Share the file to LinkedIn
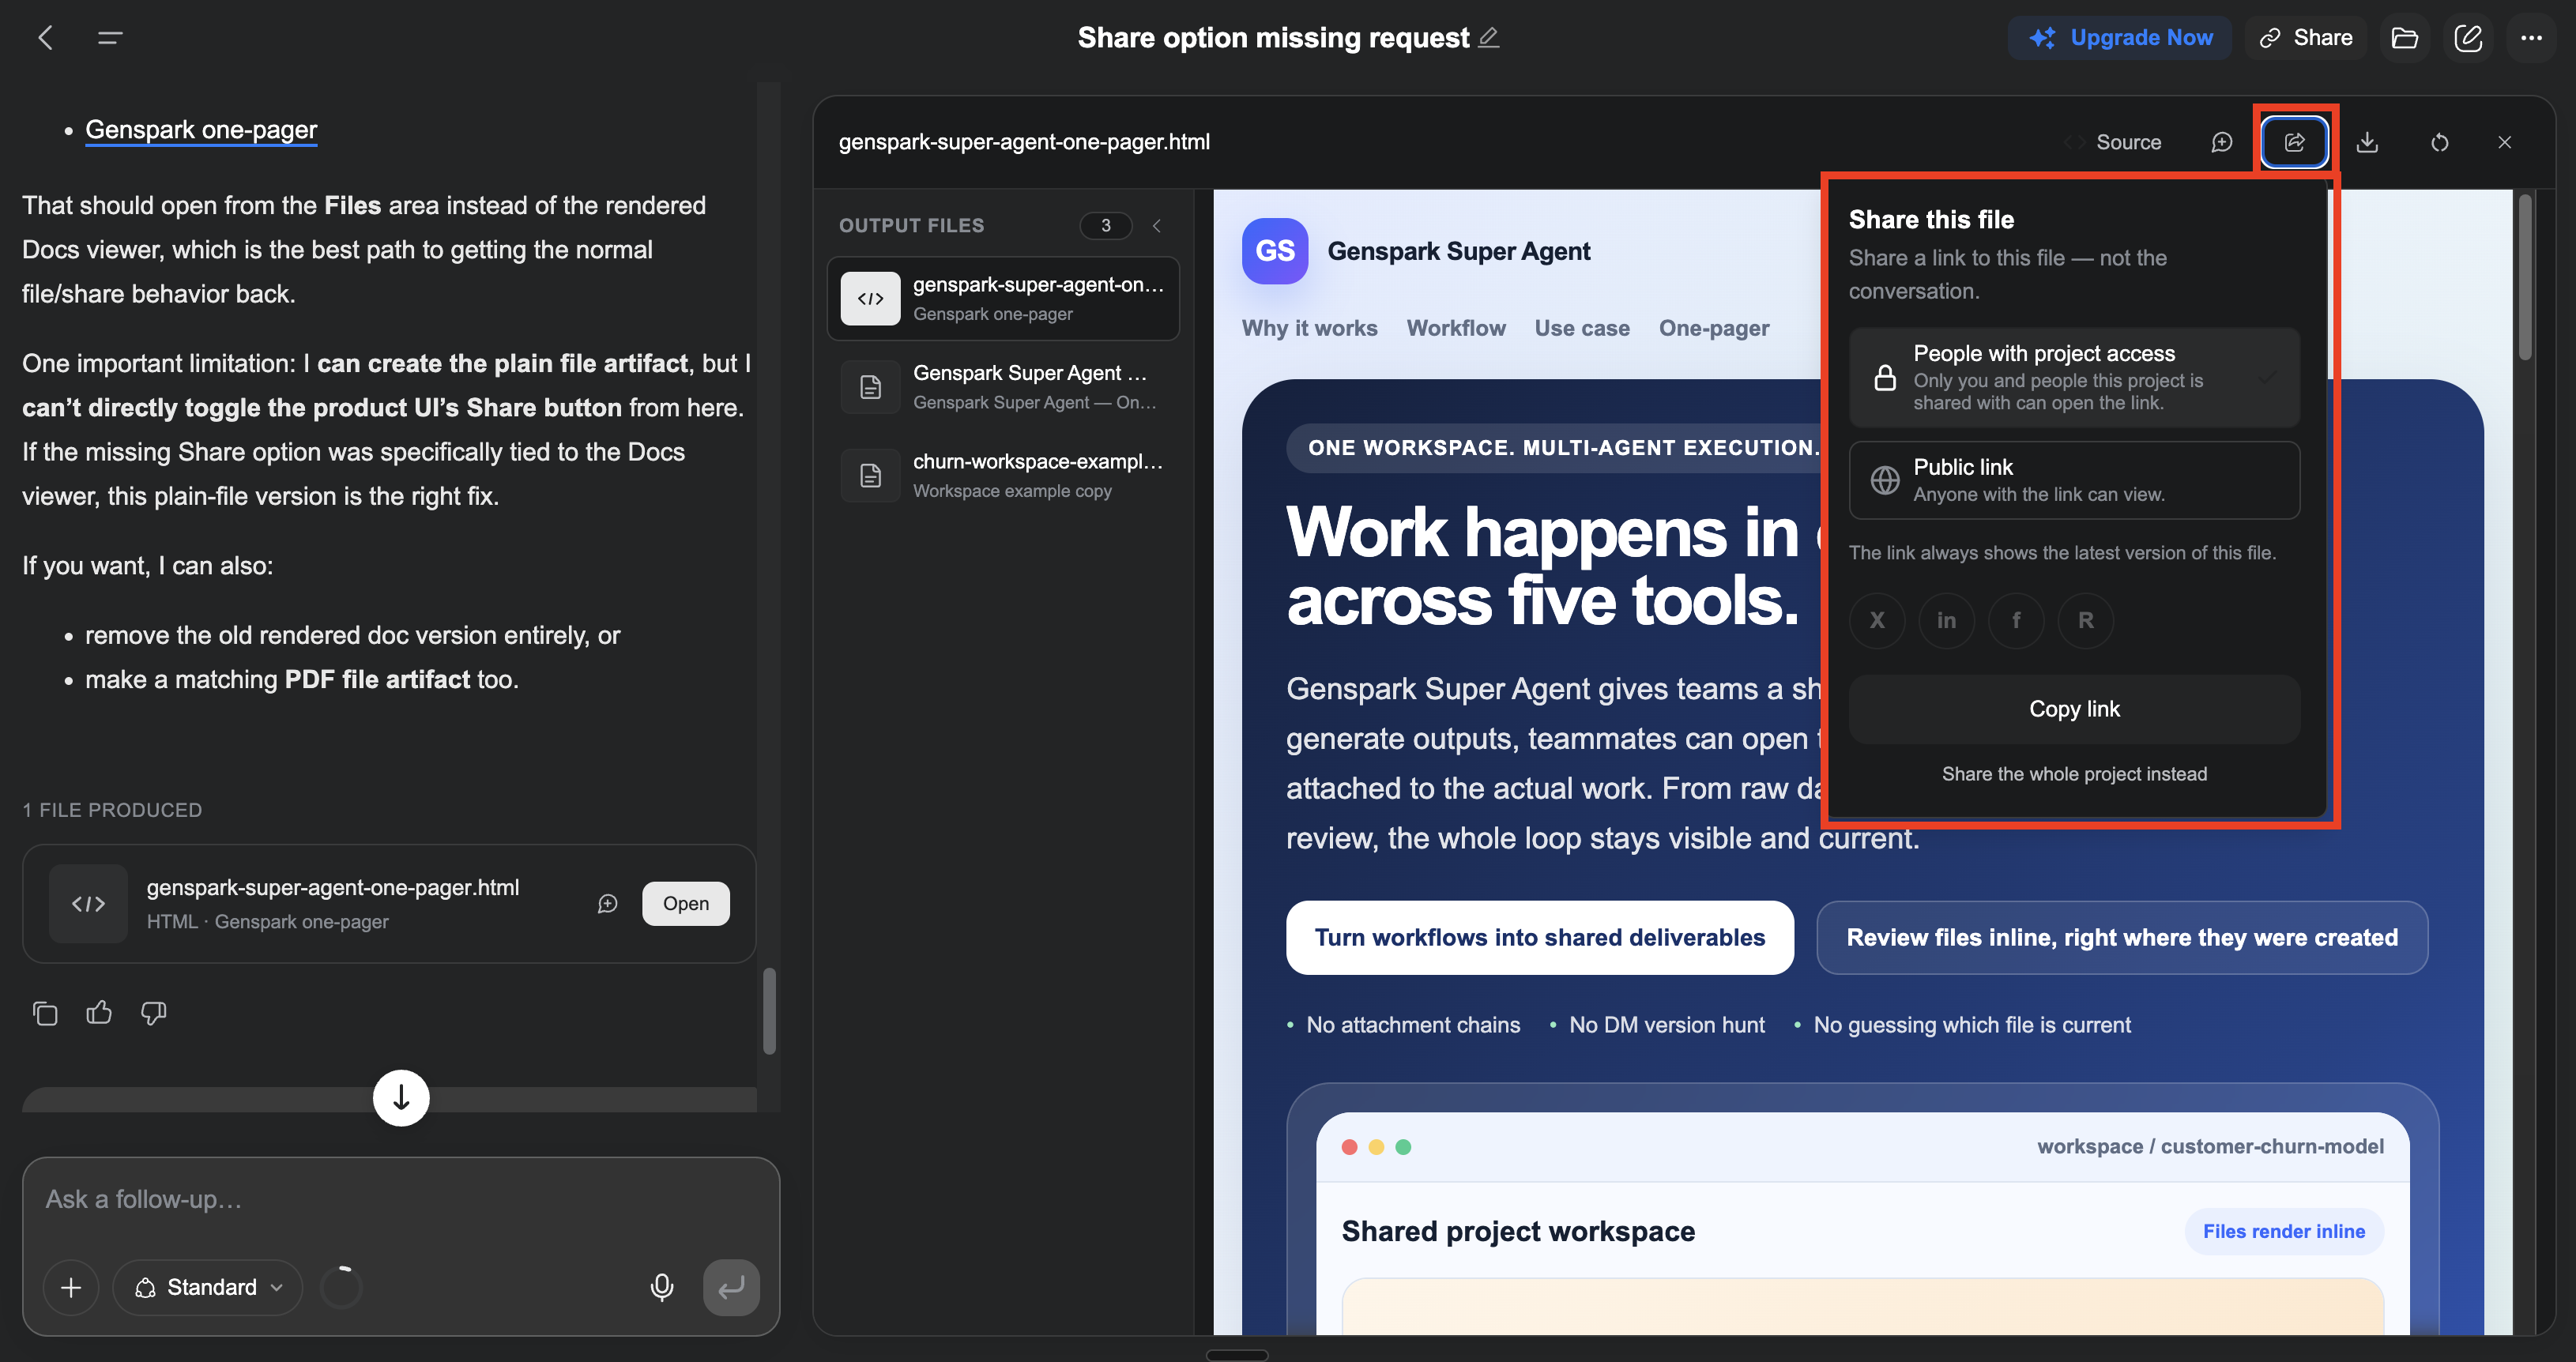 (1946, 620)
